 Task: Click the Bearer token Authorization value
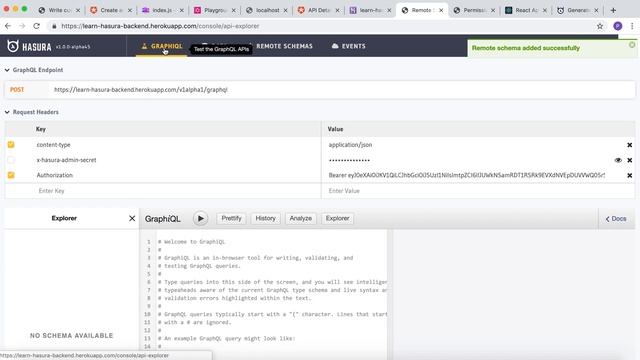coord(467,175)
